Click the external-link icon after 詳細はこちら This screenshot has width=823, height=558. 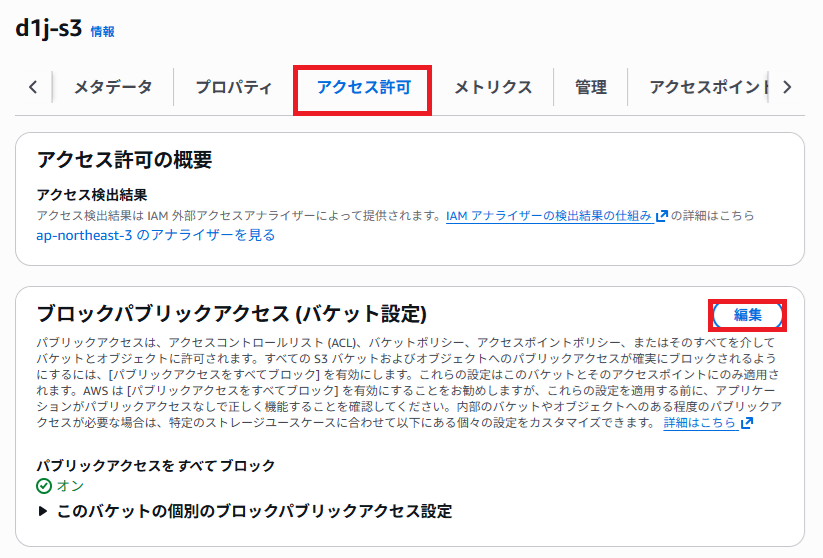click(747, 424)
